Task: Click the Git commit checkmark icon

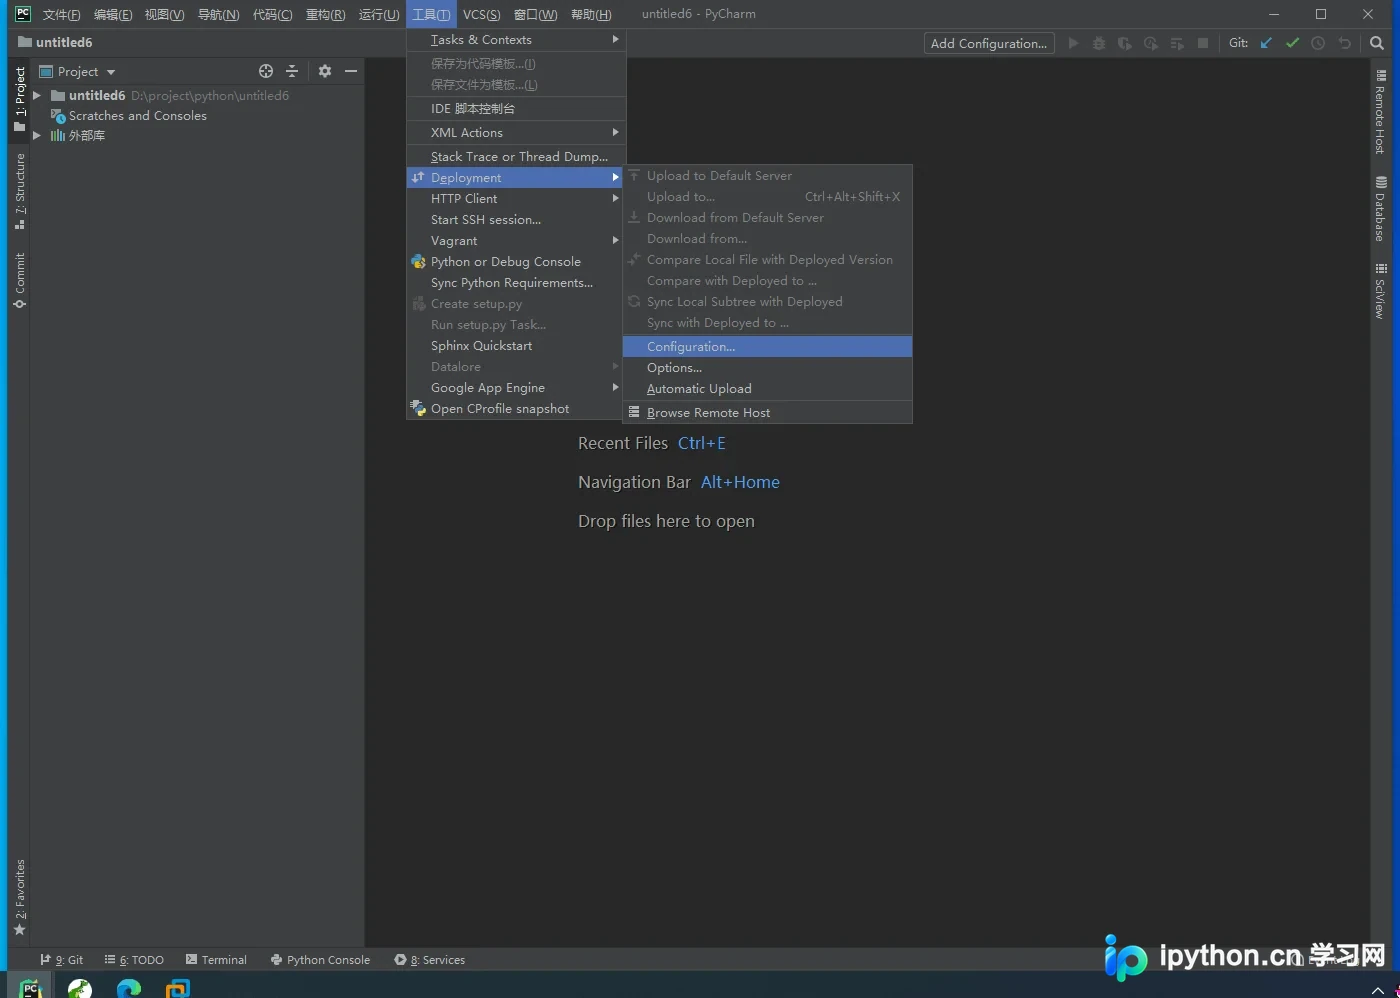Action: click(1292, 43)
